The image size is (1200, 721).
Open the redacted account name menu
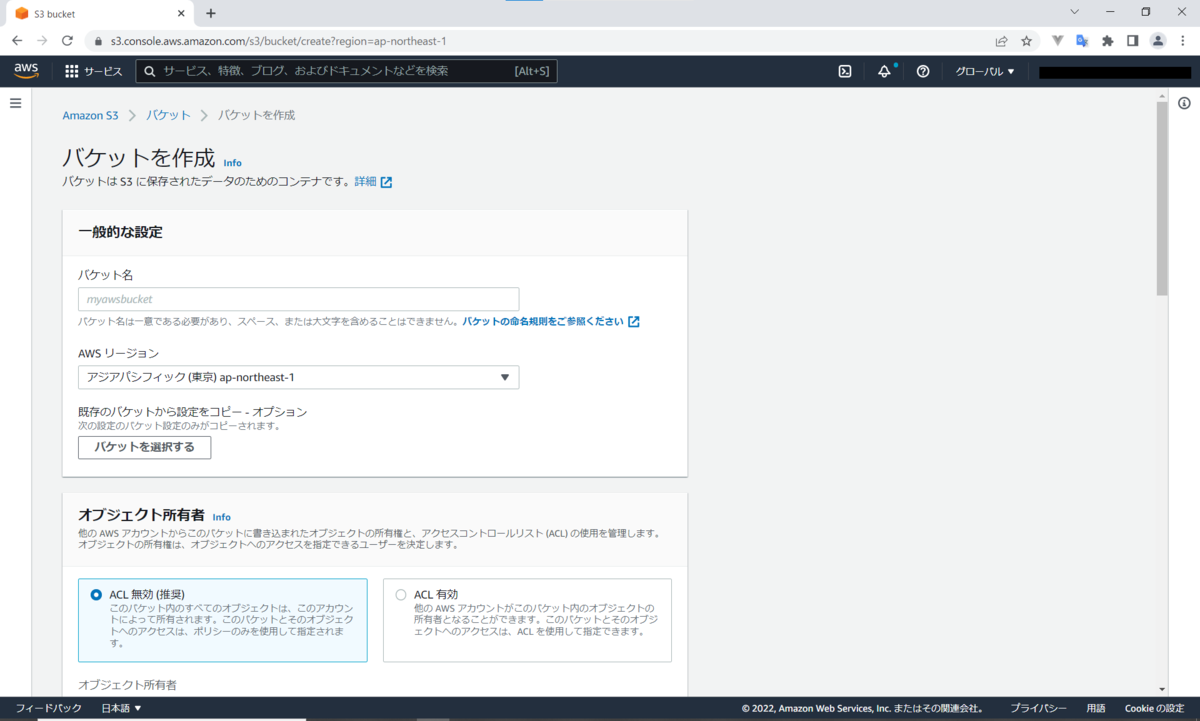click(1114, 72)
